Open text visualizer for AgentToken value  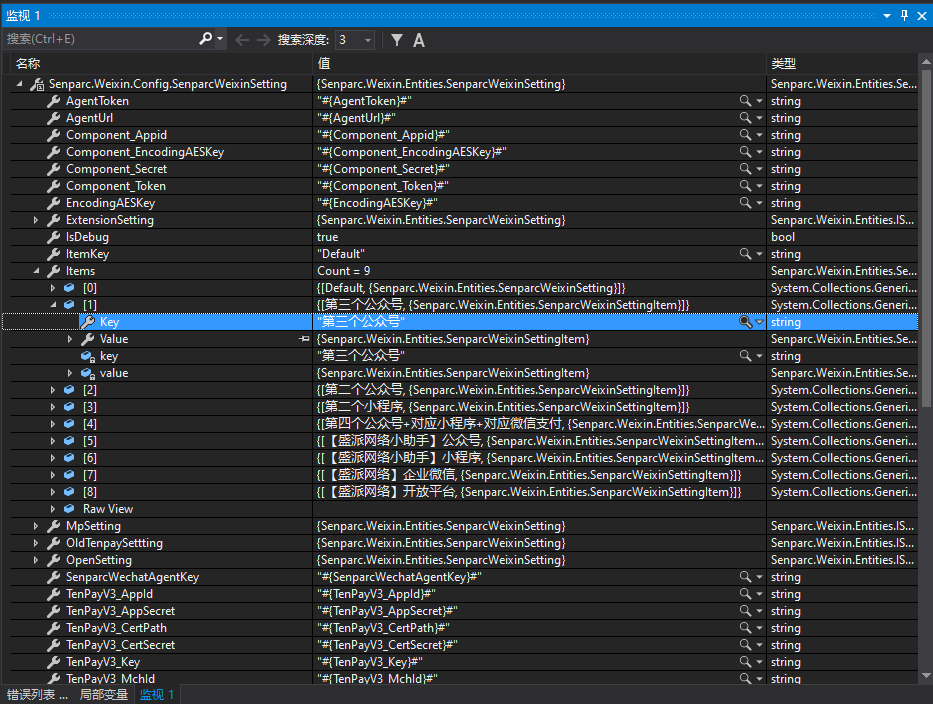click(745, 100)
